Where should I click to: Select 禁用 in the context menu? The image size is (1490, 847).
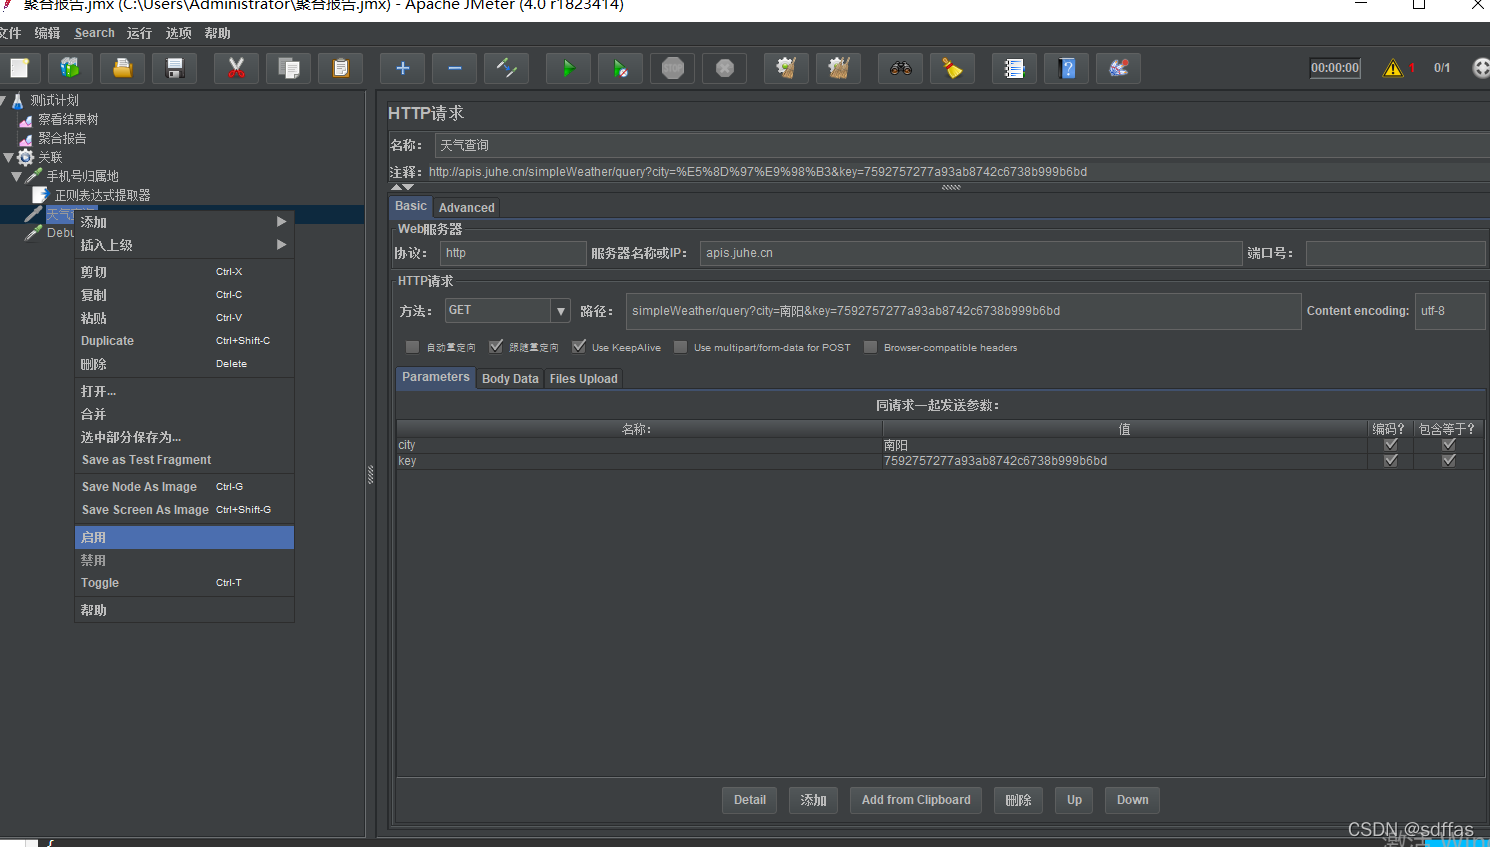pos(184,561)
